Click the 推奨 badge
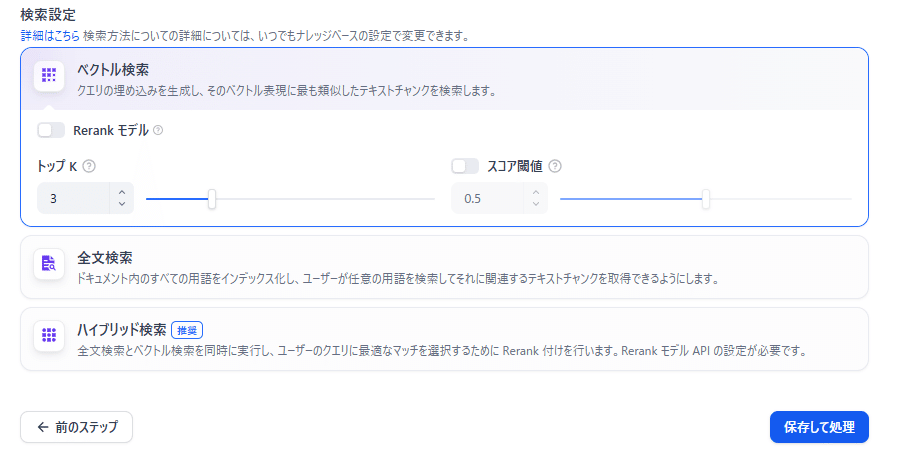The width and height of the screenshot is (907, 462). click(x=187, y=330)
